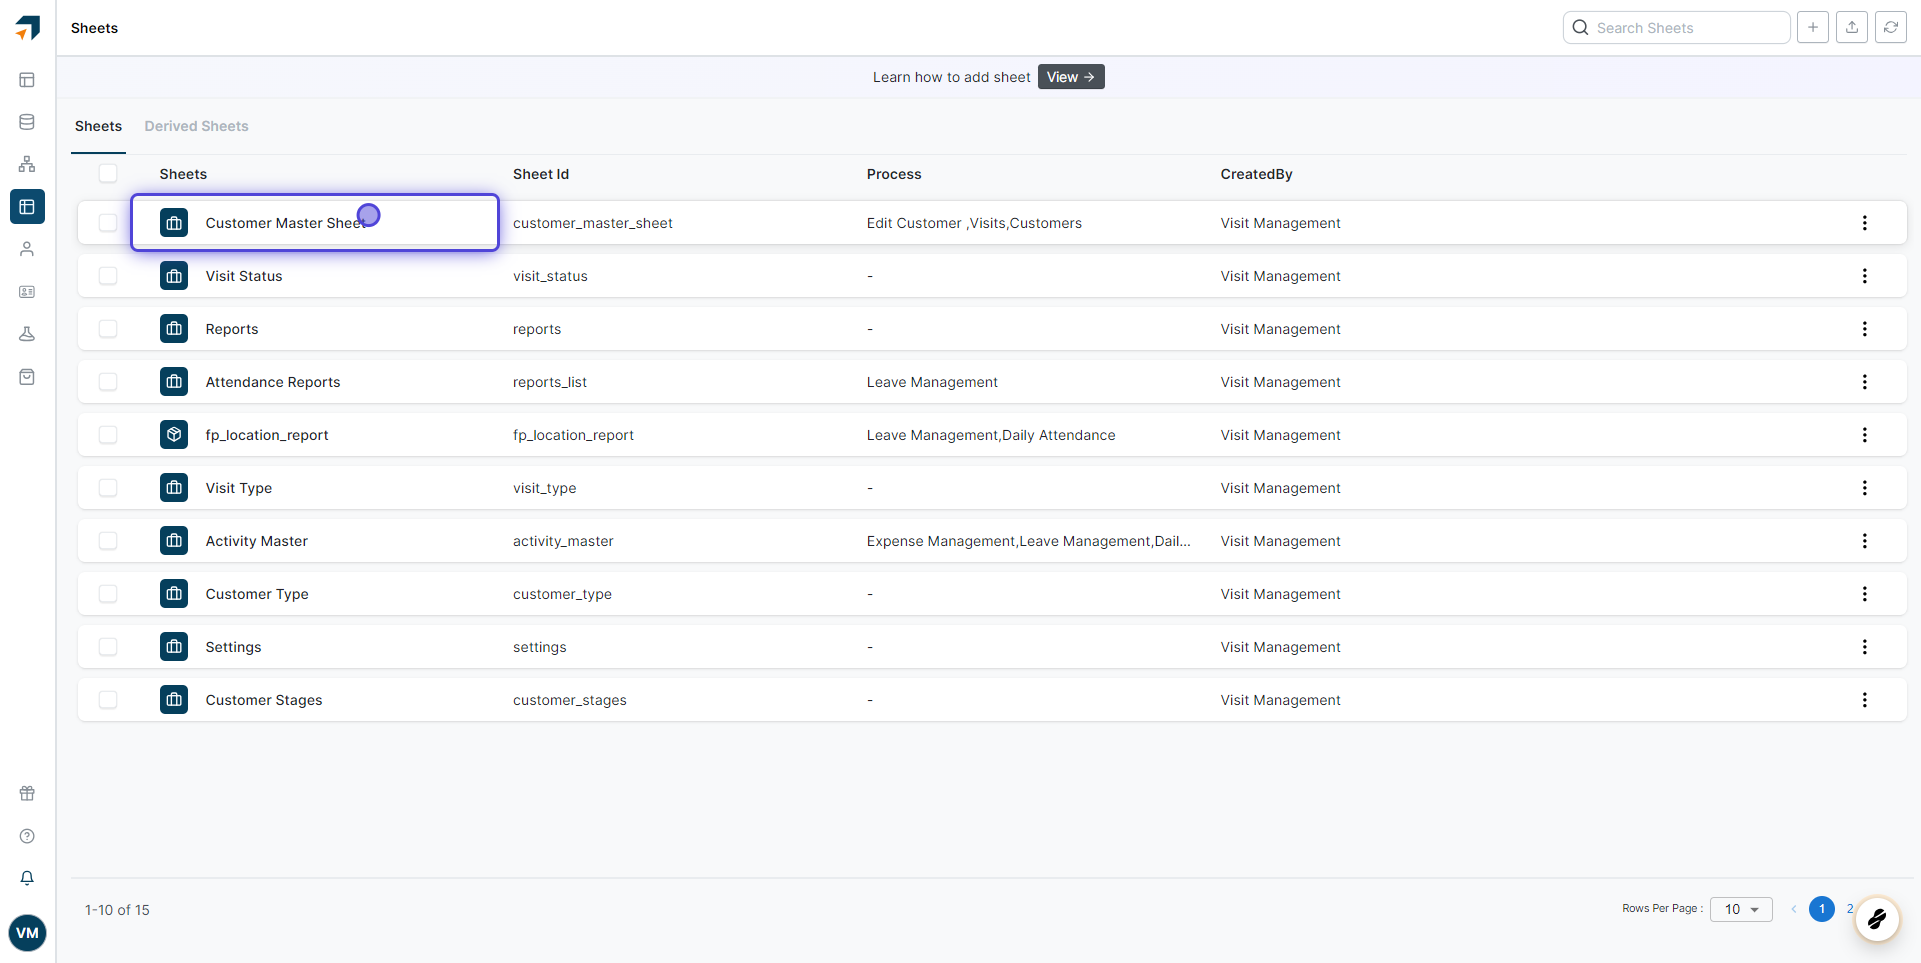Open help question mark icon
The image size is (1921, 963).
[x=27, y=836]
